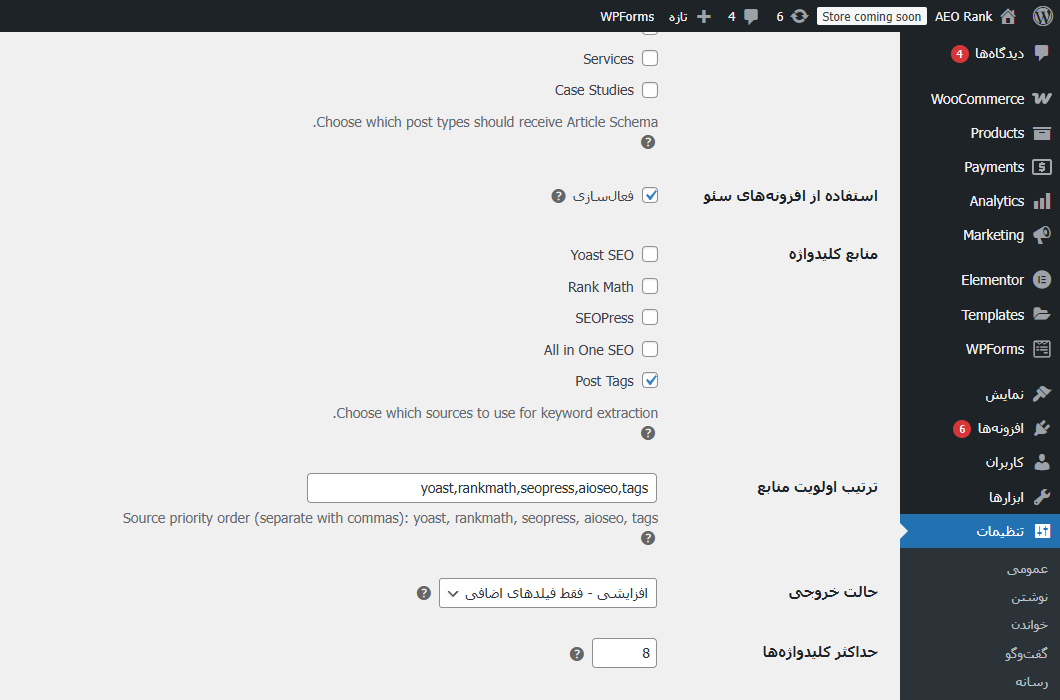Viewport: 1060px width, 700px height.
Task: Click the ترتیب اولویت منابع text field
Action: point(482,488)
